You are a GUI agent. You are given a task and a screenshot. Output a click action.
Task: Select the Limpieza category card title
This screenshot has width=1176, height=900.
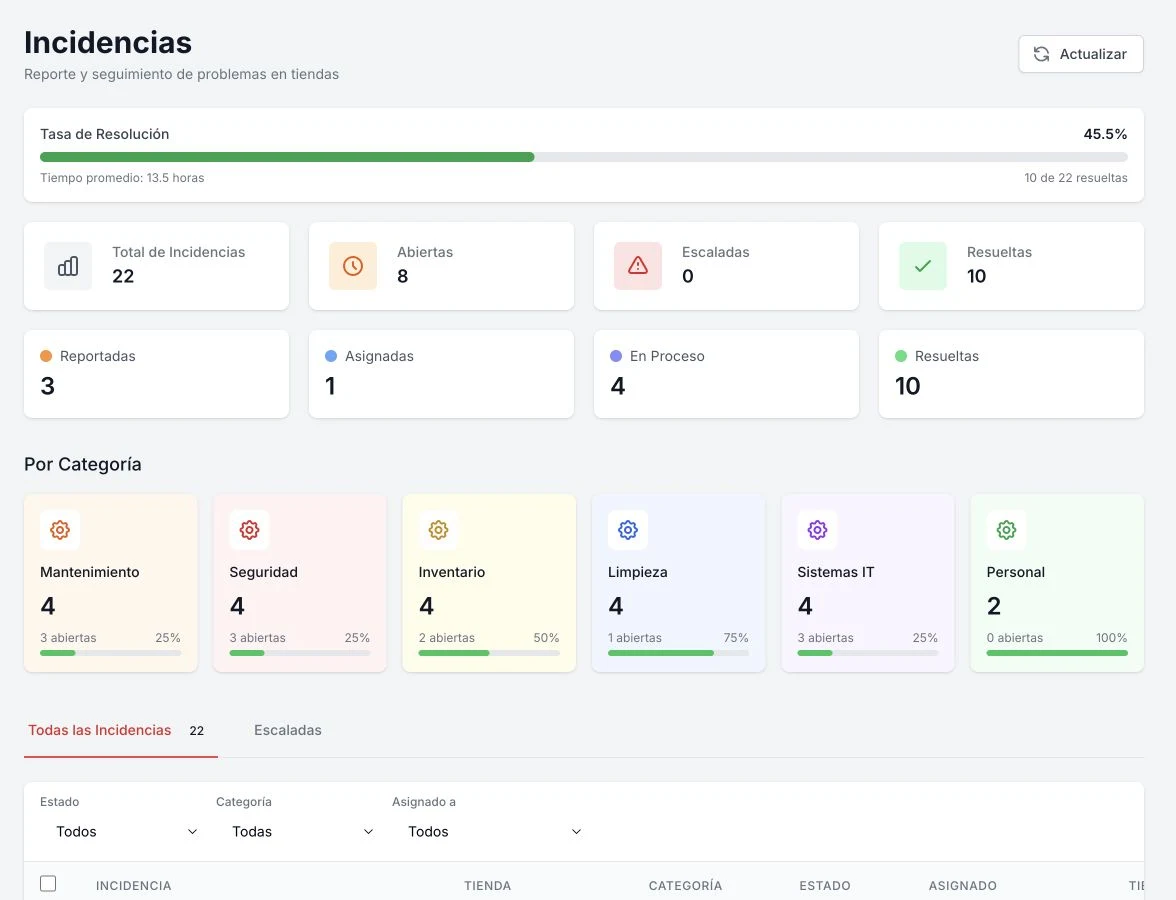click(638, 572)
